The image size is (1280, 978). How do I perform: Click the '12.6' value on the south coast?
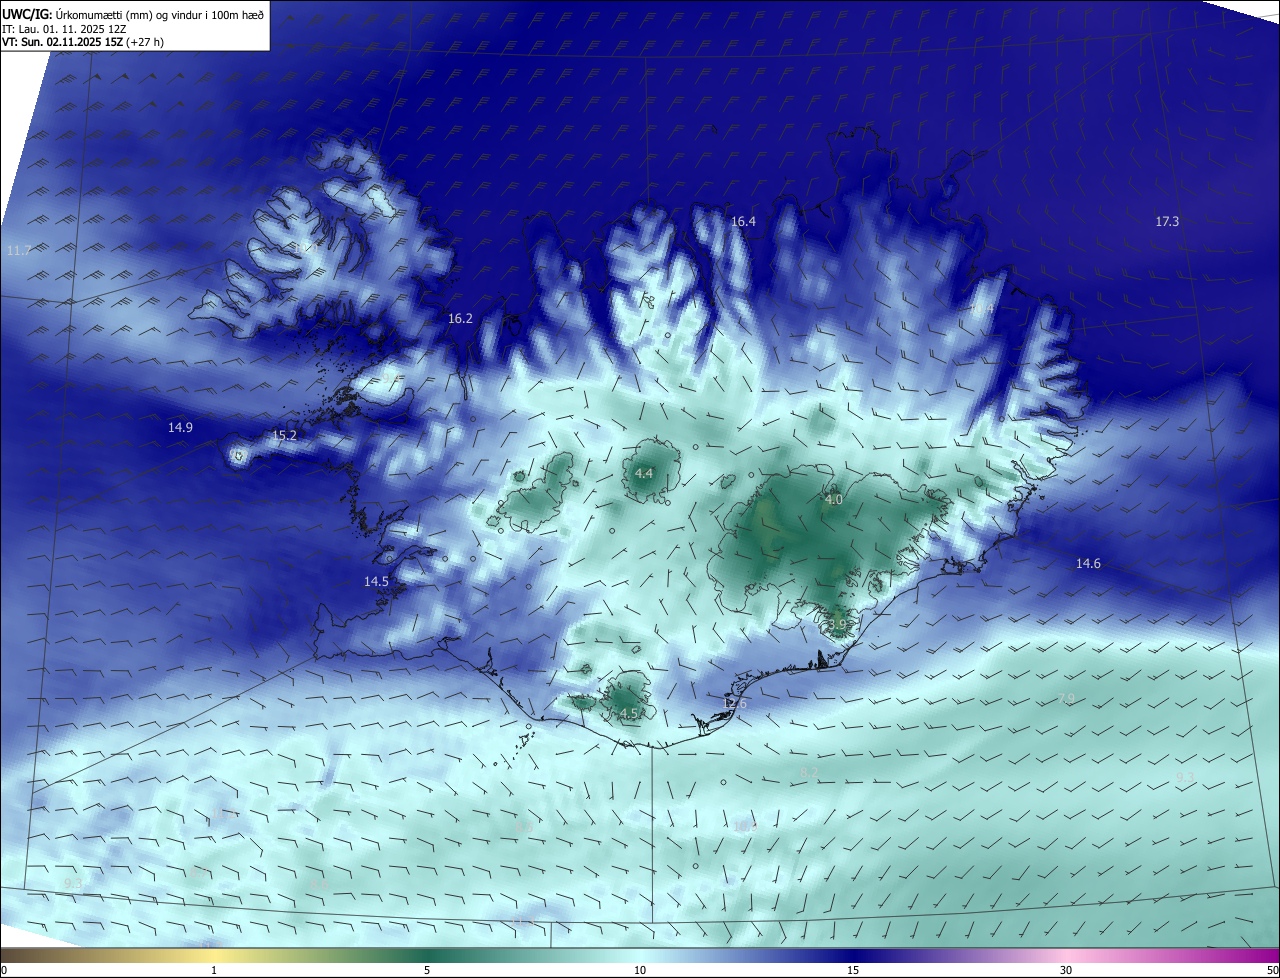[x=734, y=704]
